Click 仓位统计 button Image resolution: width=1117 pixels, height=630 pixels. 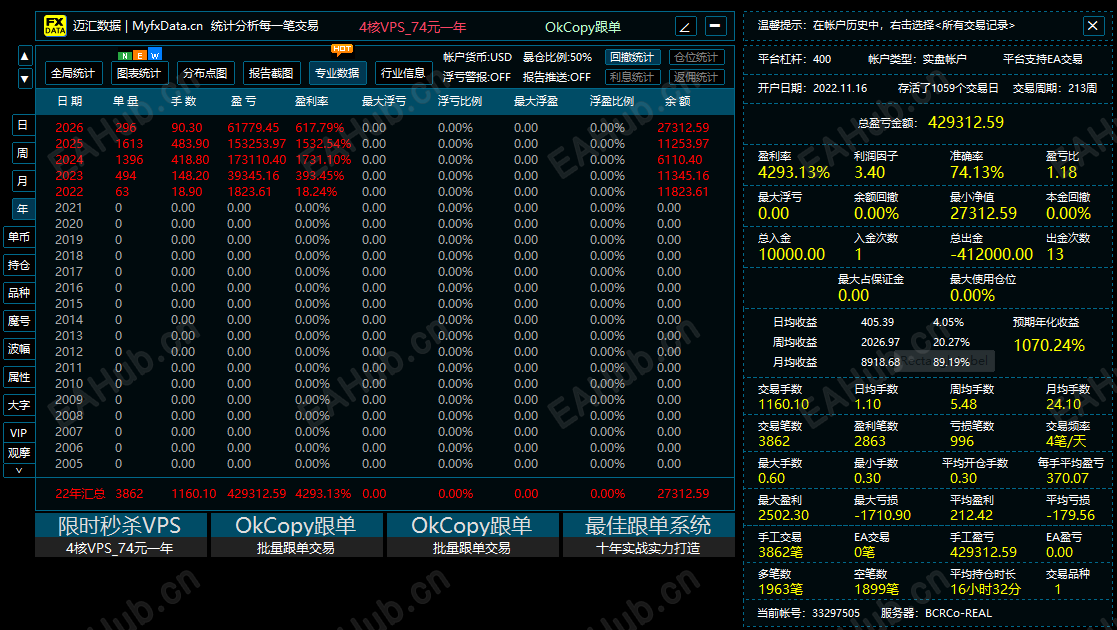pos(697,57)
